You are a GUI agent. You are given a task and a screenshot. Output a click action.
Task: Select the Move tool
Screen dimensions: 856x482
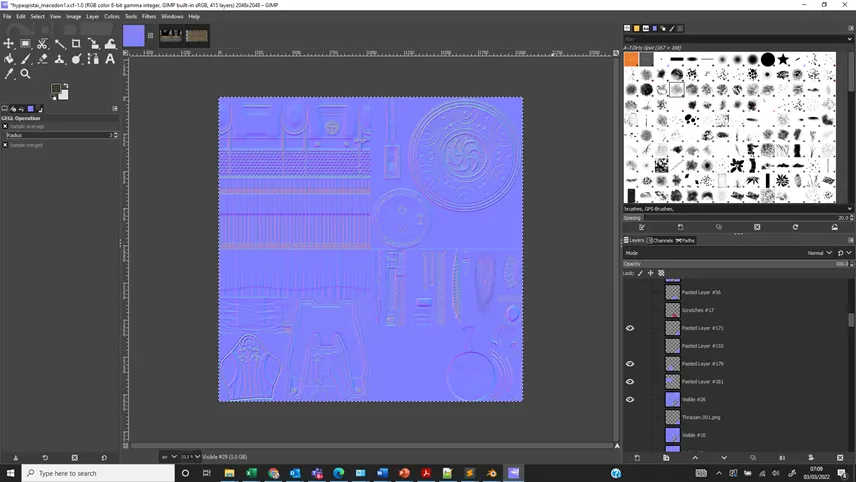8,44
